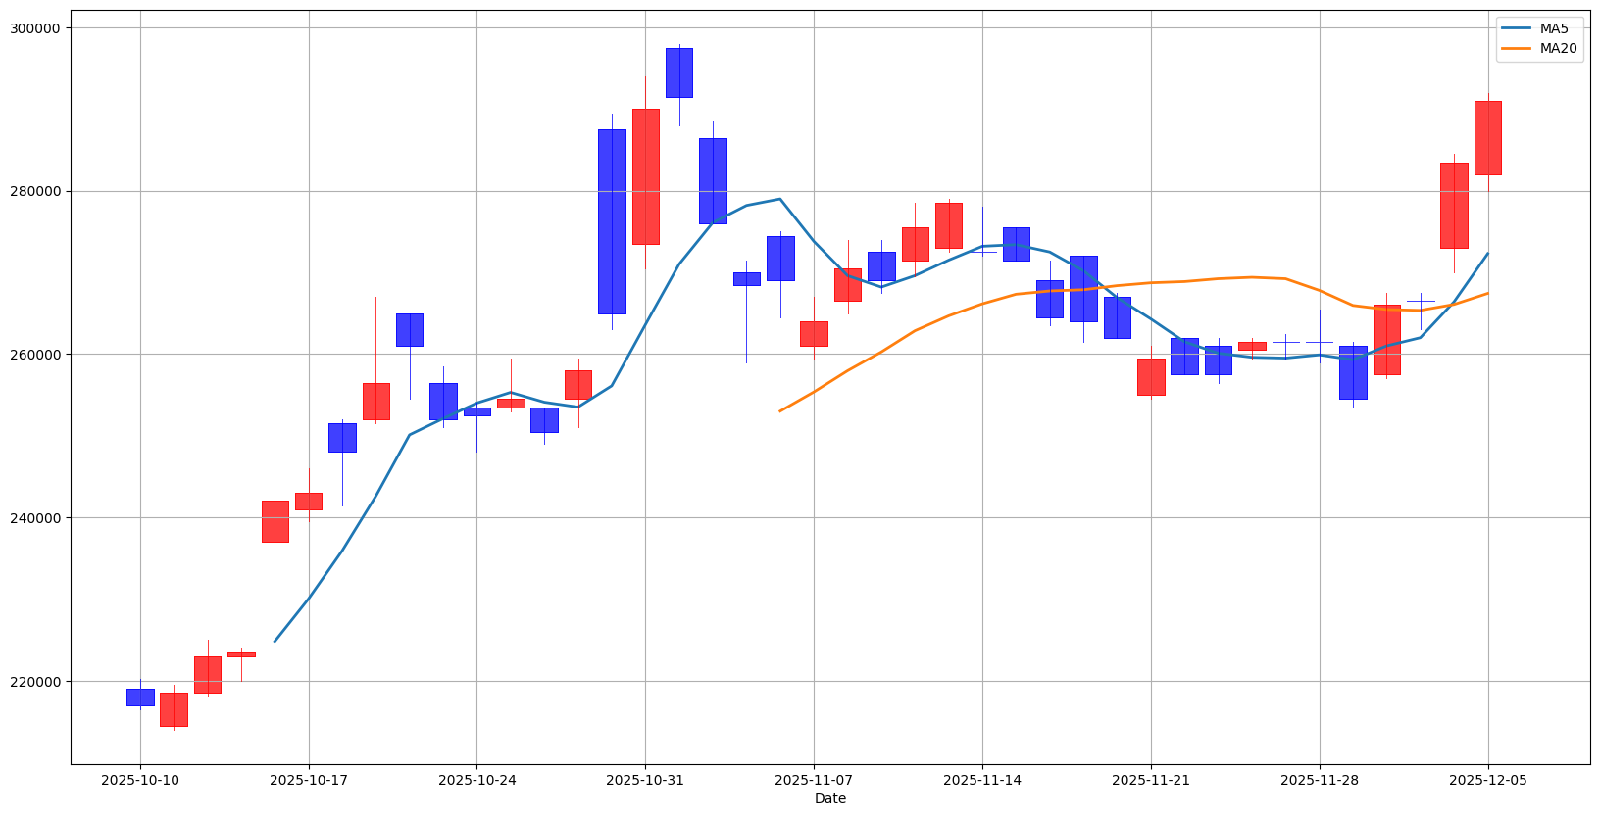Image resolution: width=1600 pixels, height=816 pixels.
Task: Click the "Date" x-axis title
Action: tap(830, 798)
